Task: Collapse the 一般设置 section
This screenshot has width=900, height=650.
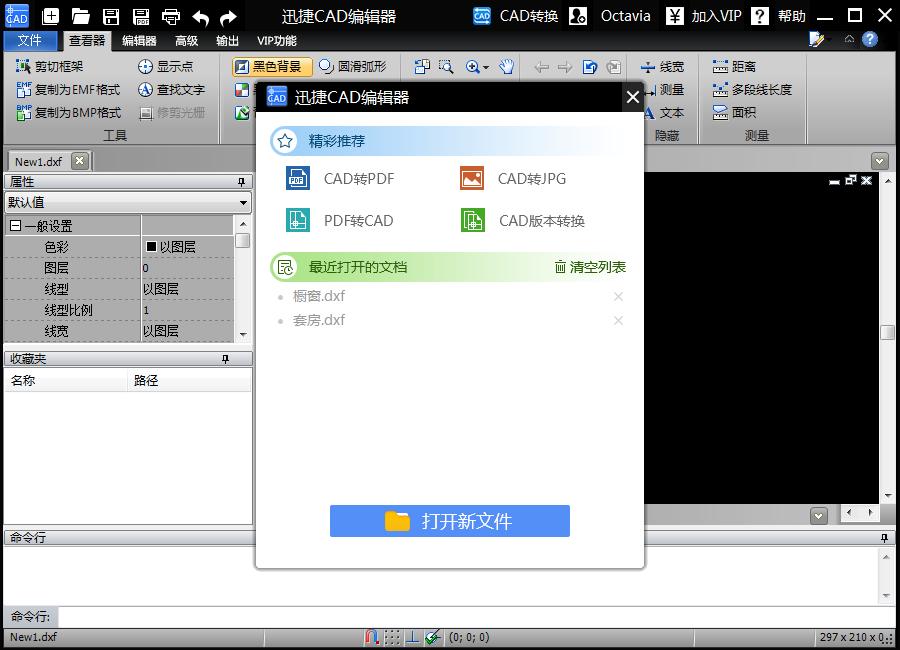Action: point(15,226)
